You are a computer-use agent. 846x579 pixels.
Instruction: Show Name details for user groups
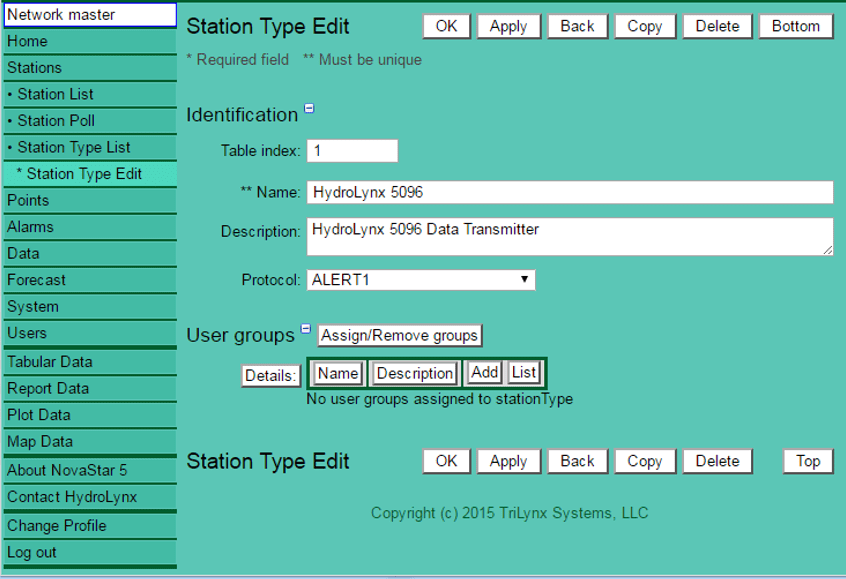pyautogui.click(x=337, y=373)
